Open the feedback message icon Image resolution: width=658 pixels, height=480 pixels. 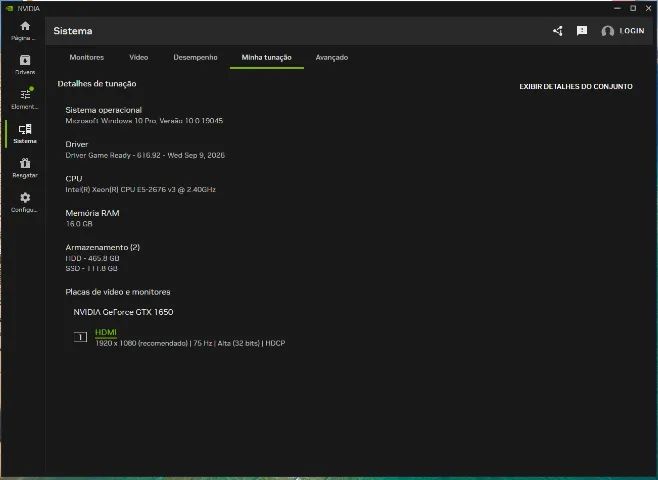coord(582,31)
